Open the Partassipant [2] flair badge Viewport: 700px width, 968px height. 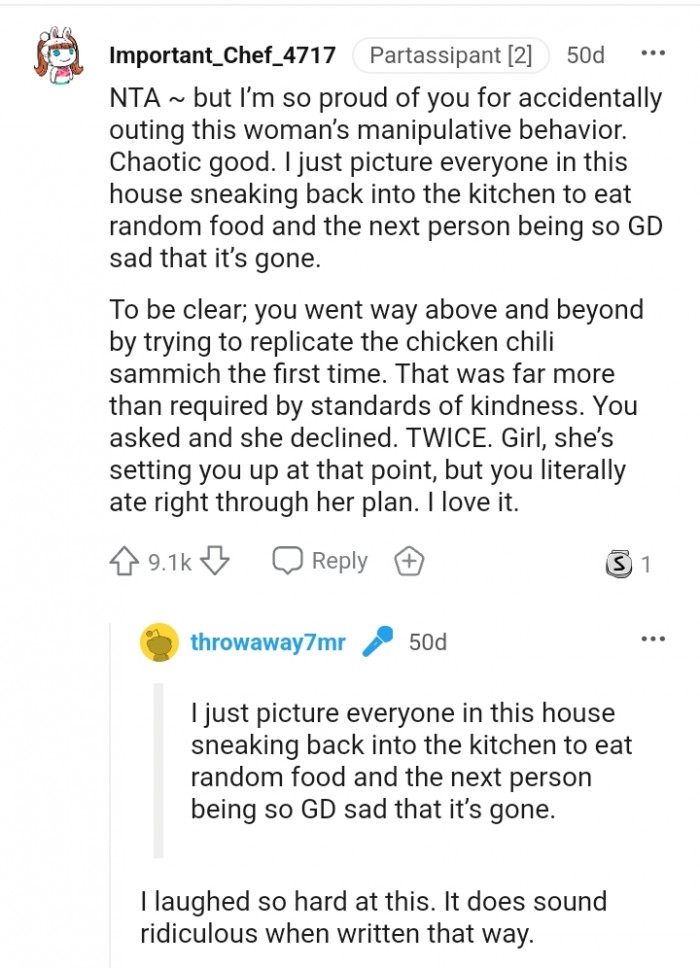point(450,55)
